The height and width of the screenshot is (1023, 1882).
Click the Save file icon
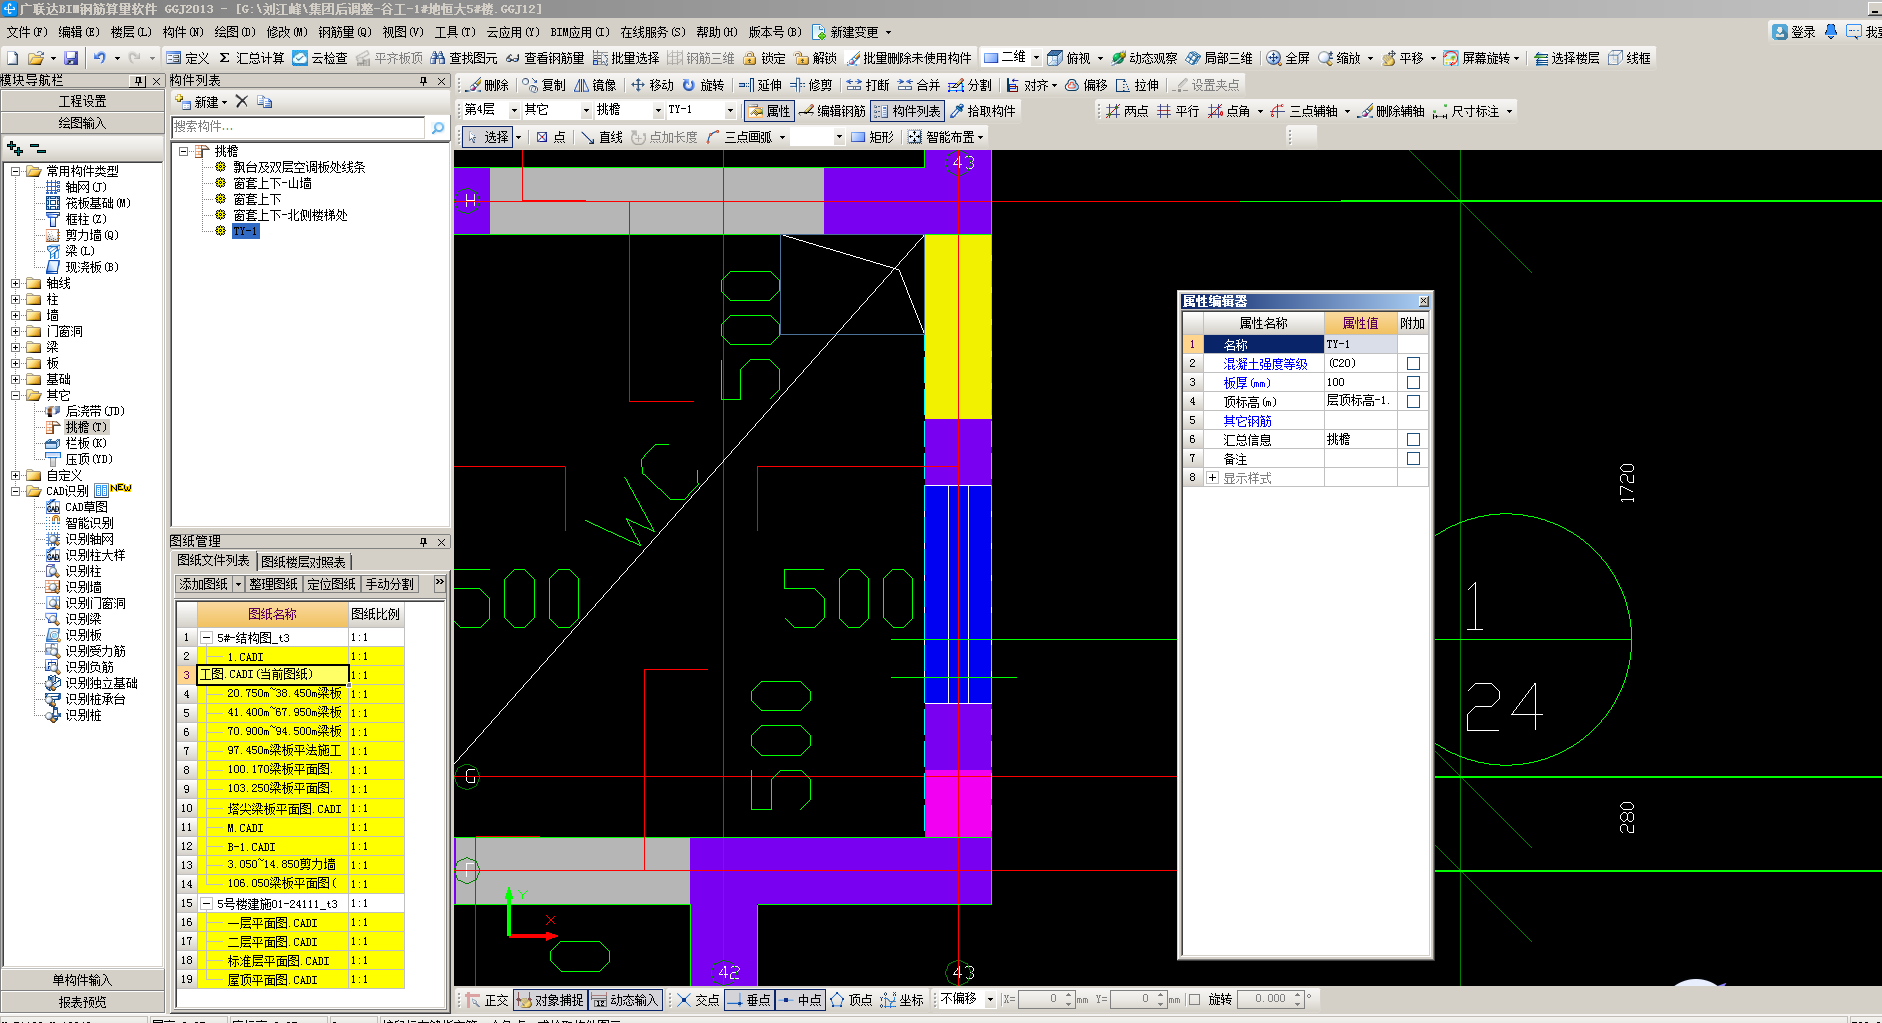tap(71, 58)
